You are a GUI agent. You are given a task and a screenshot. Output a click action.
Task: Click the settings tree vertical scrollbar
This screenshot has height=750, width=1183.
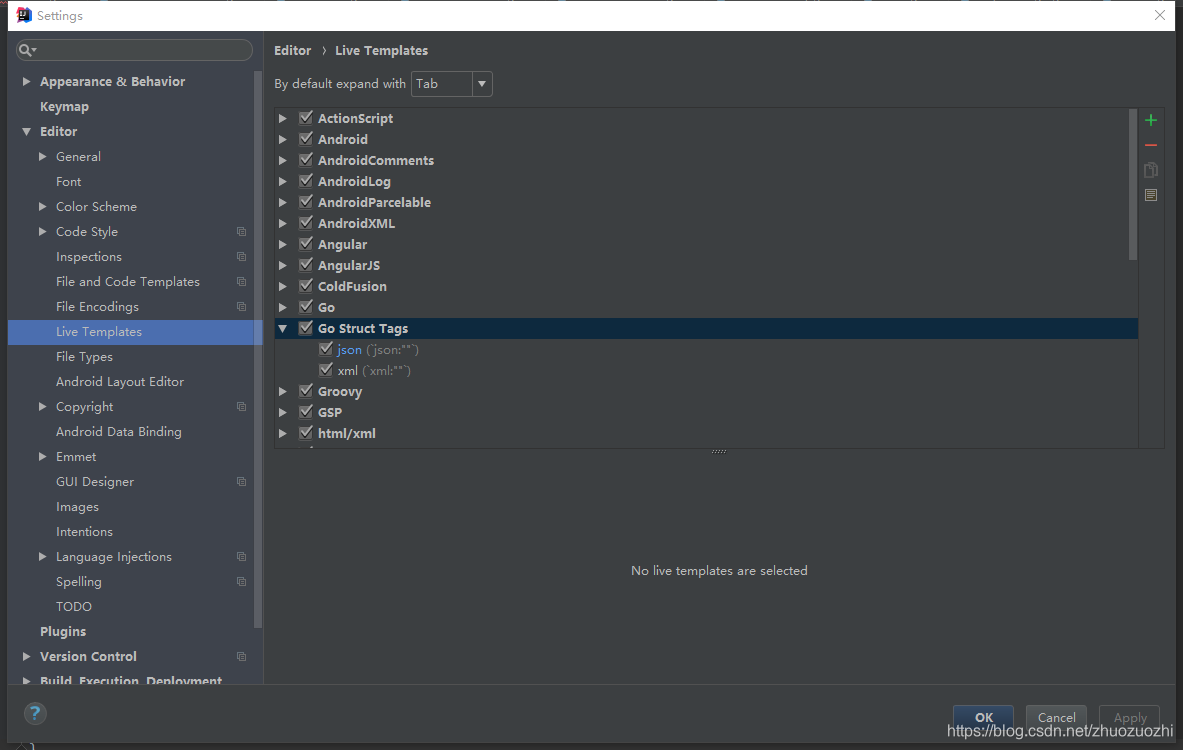click(258, 349)
